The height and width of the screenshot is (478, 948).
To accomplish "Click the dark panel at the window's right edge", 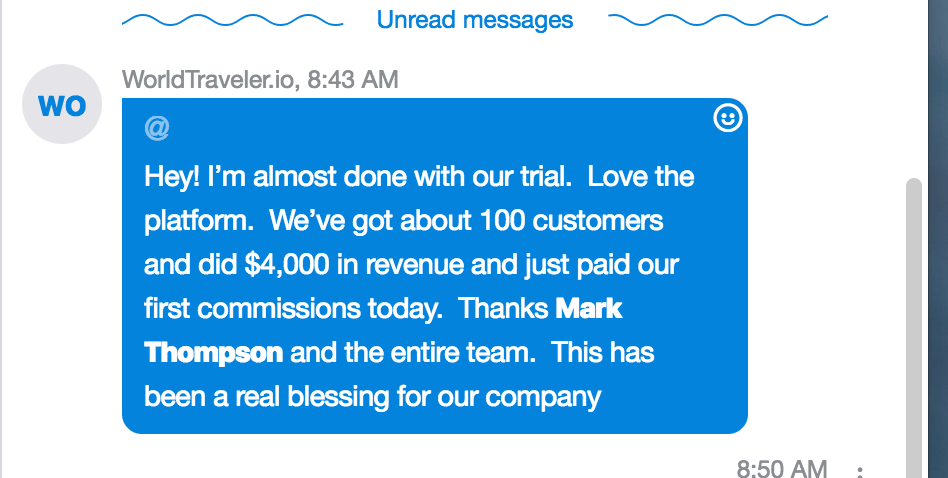I will point(938,239).
